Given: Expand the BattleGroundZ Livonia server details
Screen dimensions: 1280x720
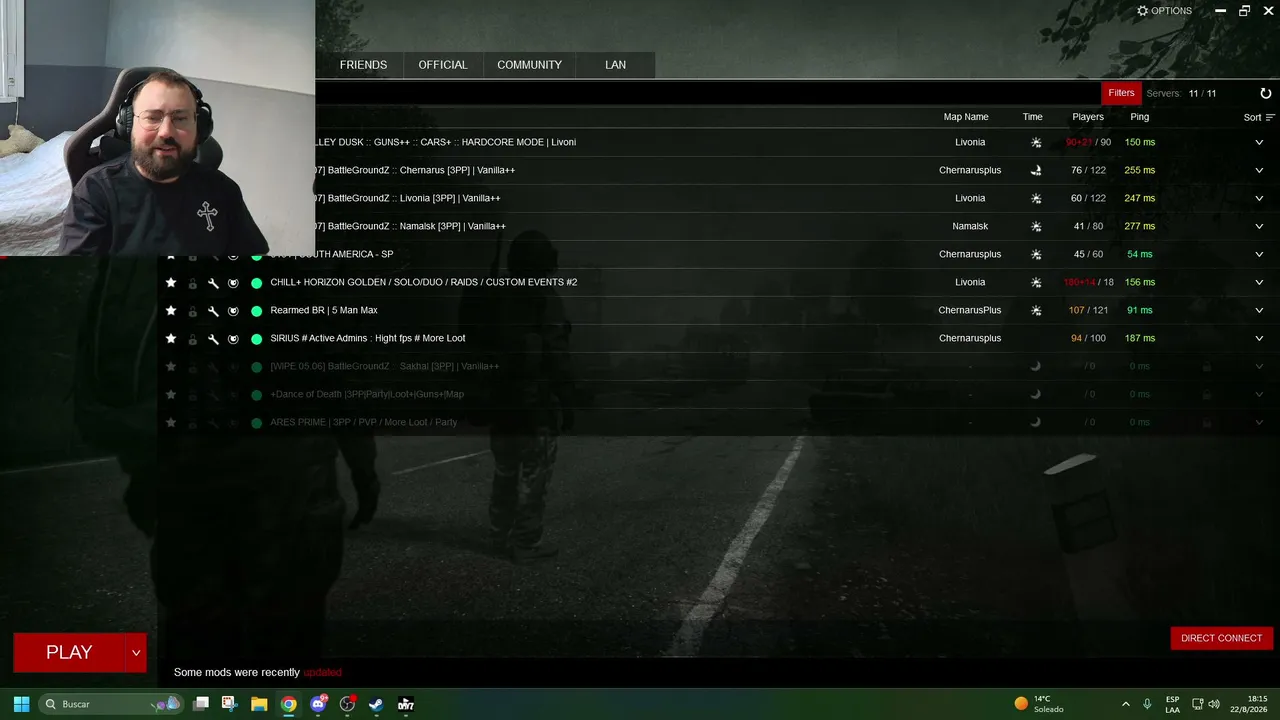Looking at the screenshot, I should [x=1259, y=198].
